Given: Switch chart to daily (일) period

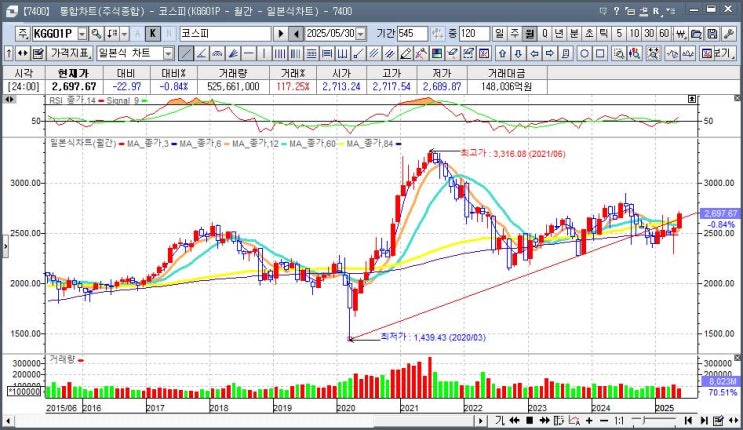Looking at the screenshot, I should click(x=499, y=34).
